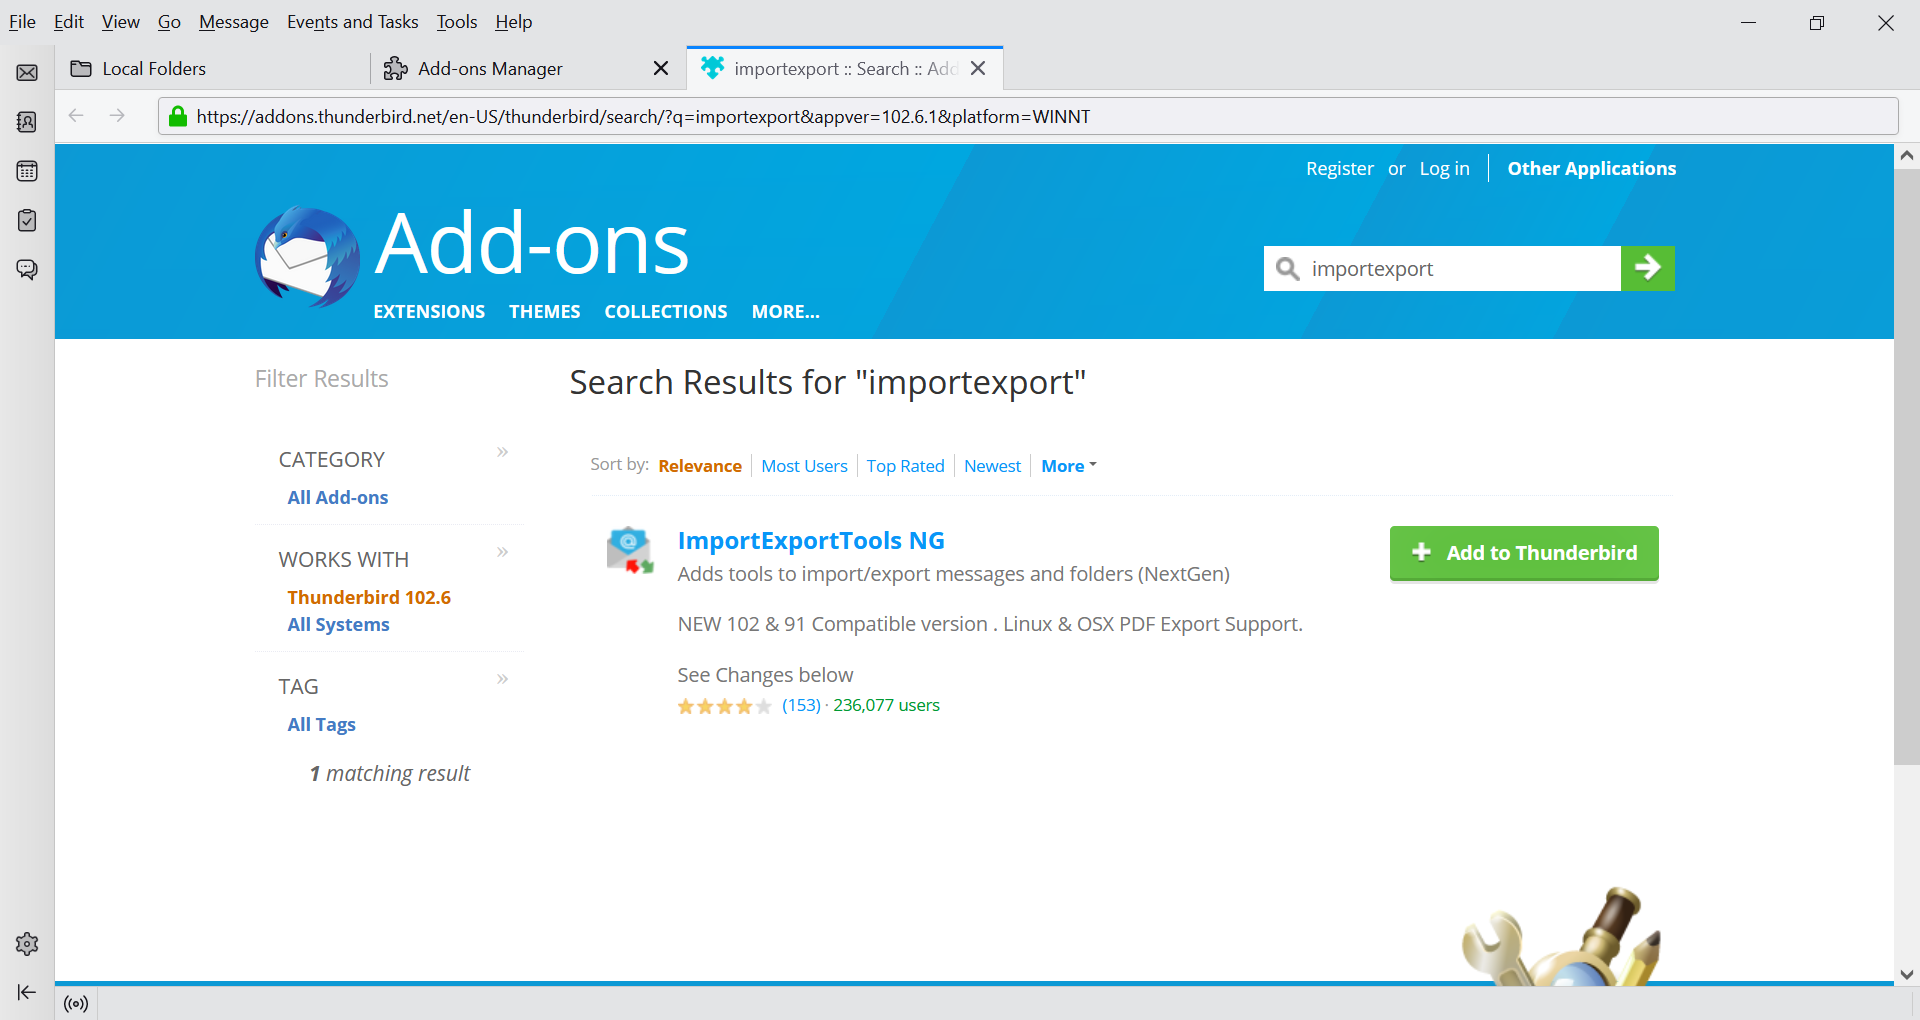Click the Register link
Screen dimensions: 1920x1020
pyautogui.click(x=1339, y=169)
